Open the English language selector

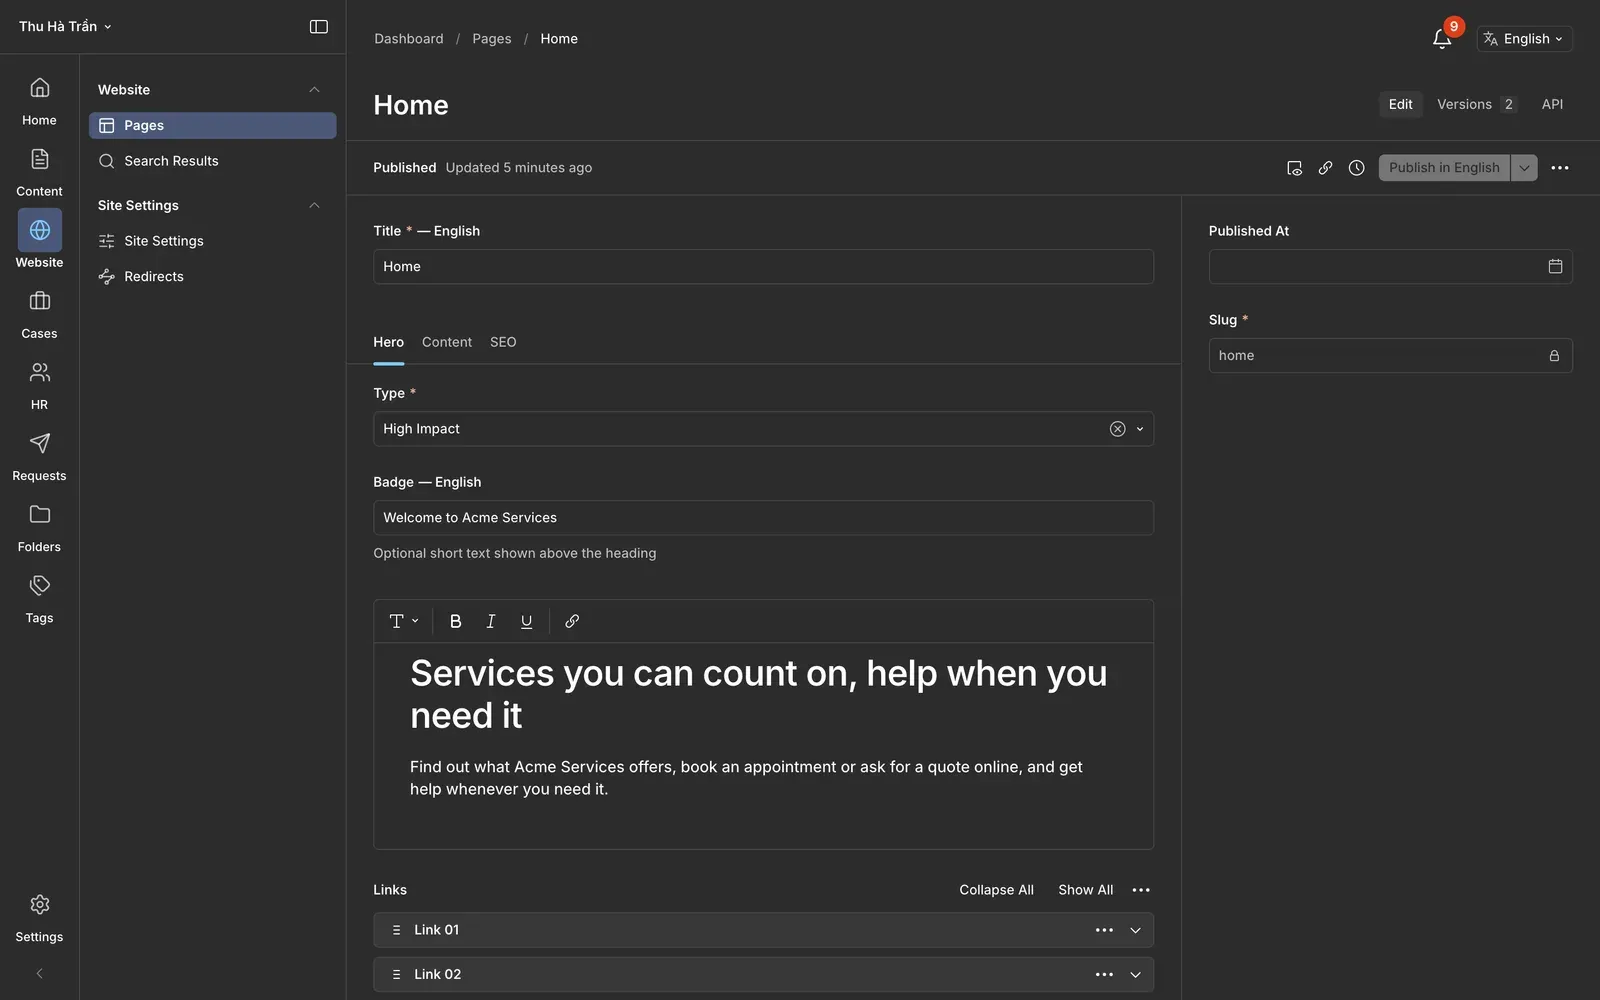pyautogui.click(x=1524, y=39)
